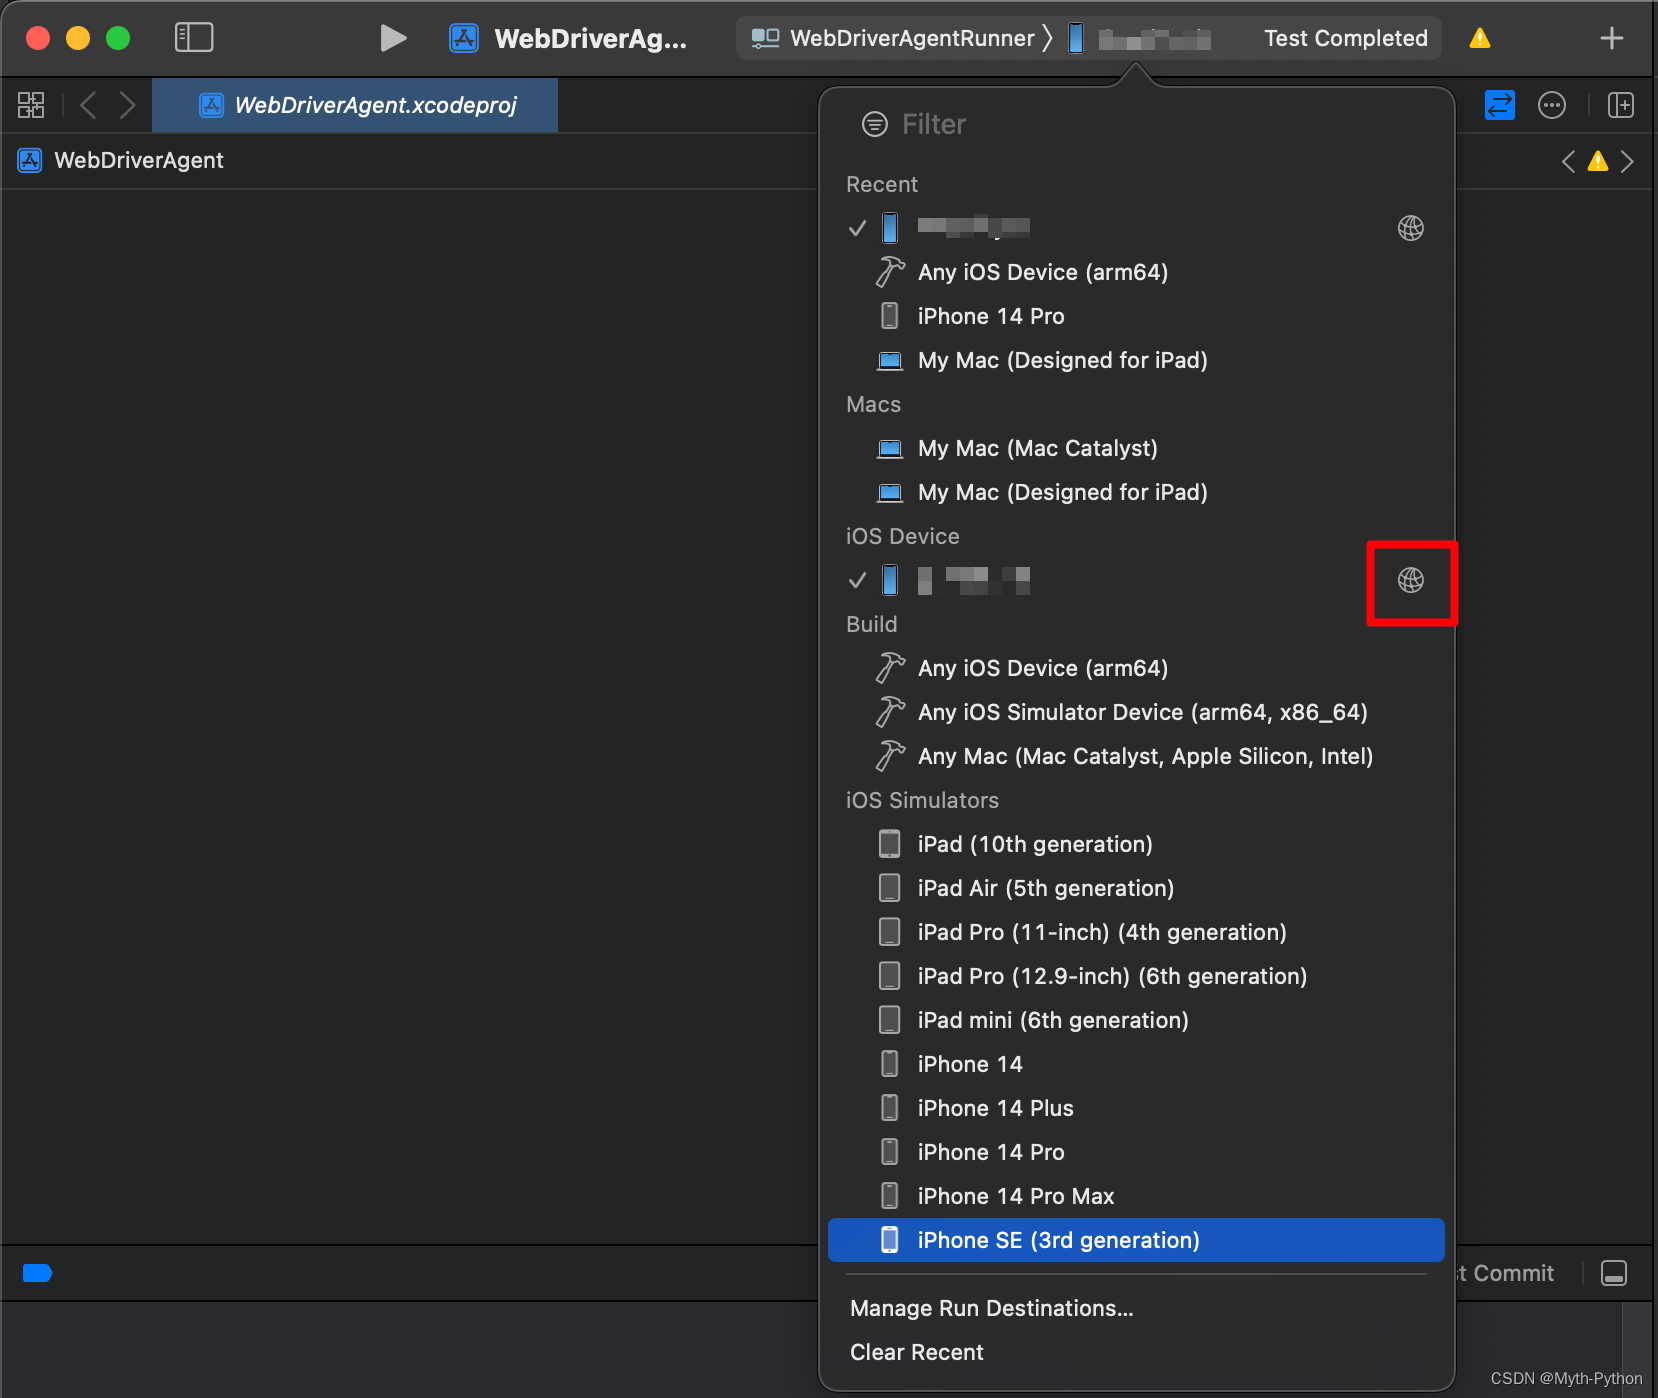1658x1398 pixels.
Task: Toggle the debug area panel icon
Action: coord(1614,1273)
